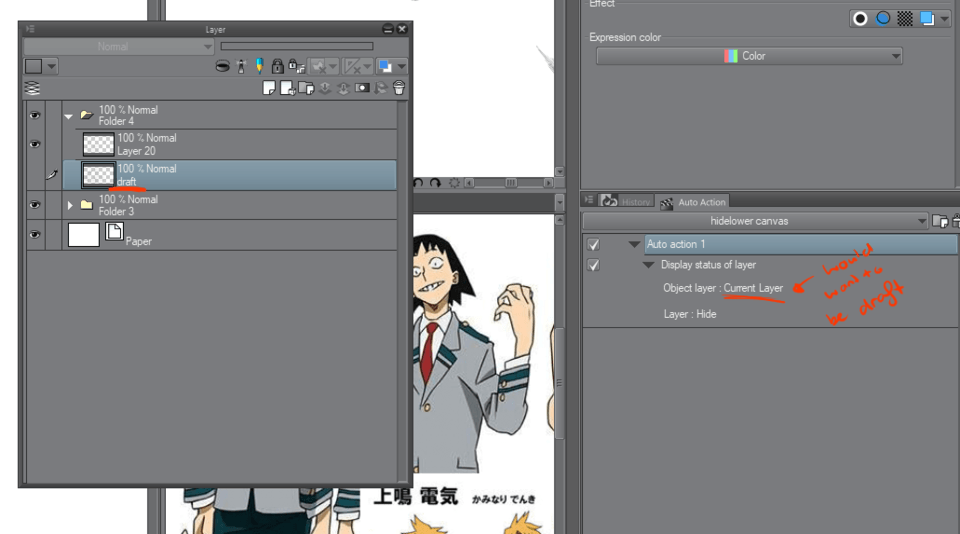Delete layer with trash can icon
This screenshot has width=960, height=534.
(x=399, y=88)
